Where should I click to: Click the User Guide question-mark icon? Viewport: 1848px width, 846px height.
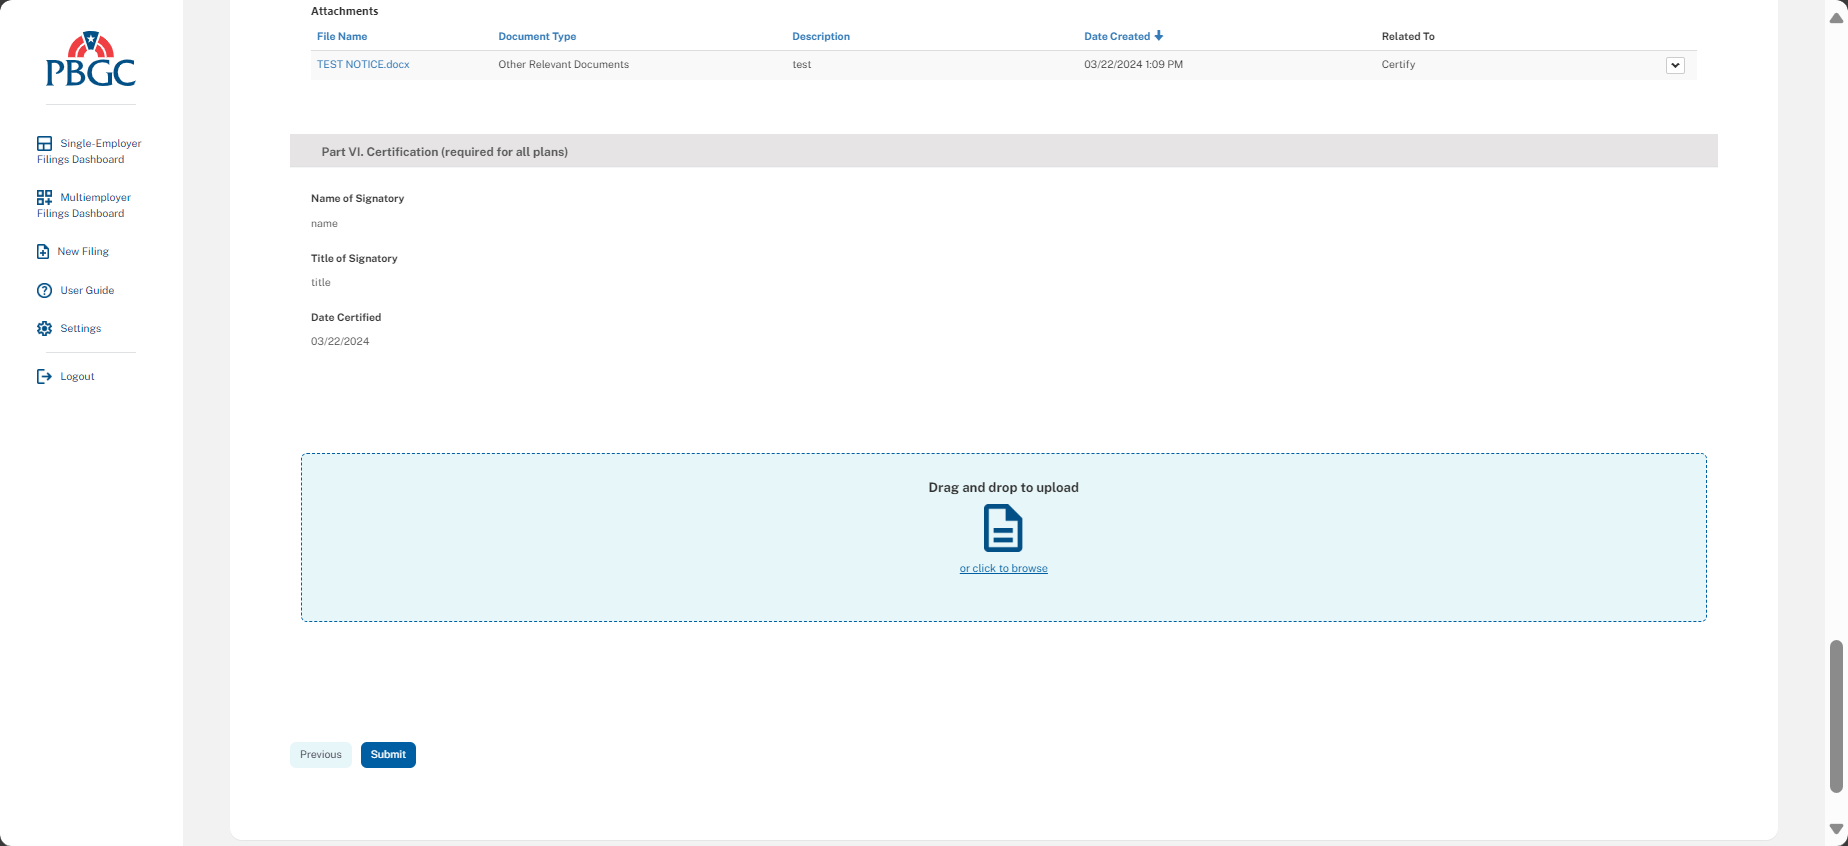tap(44, 291)
